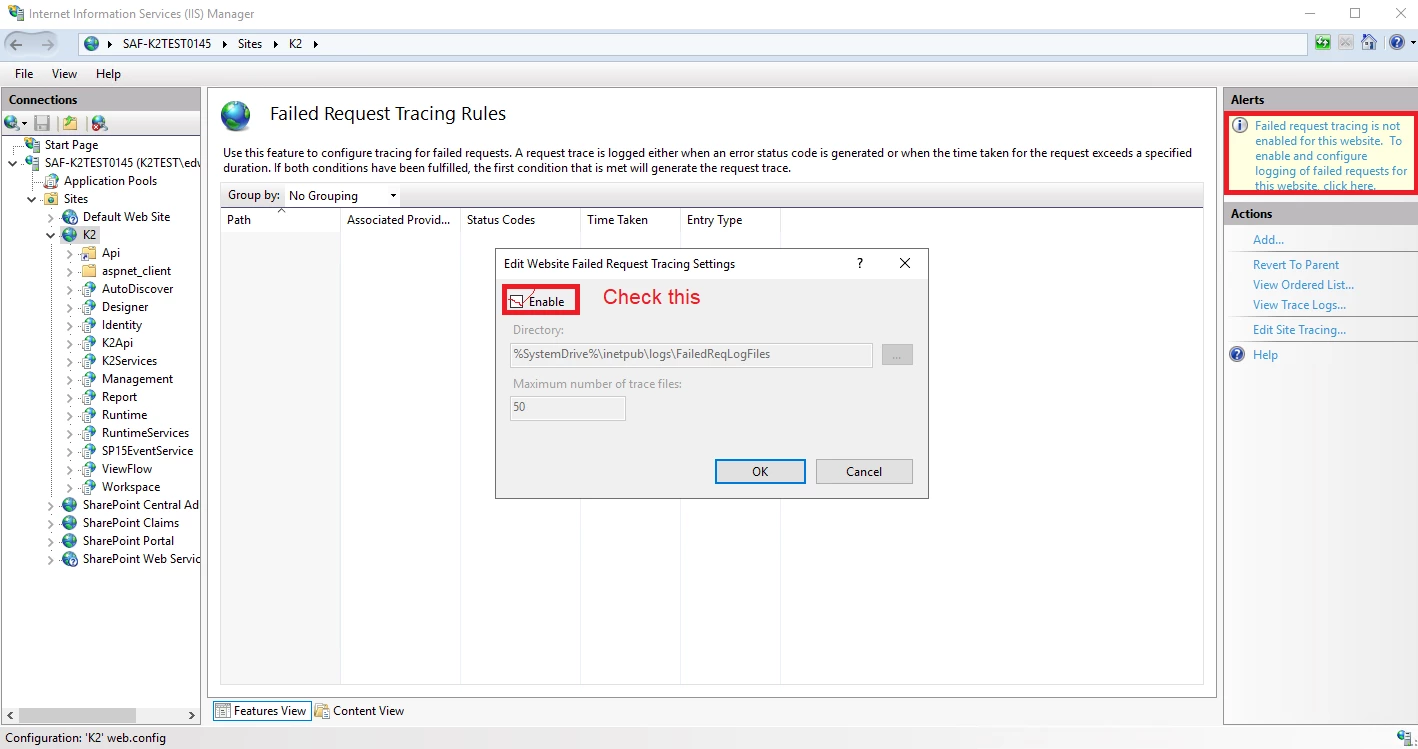Expand the aspnet_client folder

[x=70, y=271]
